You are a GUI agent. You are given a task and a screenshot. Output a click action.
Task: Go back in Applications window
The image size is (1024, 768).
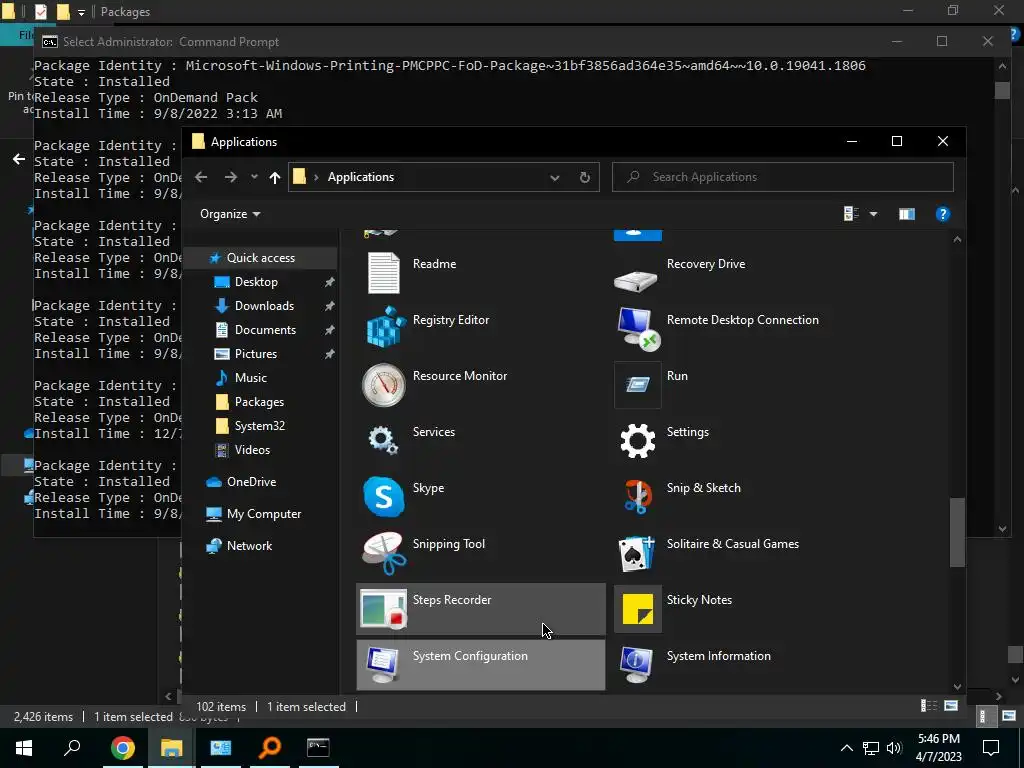click(x=201, y=177)
